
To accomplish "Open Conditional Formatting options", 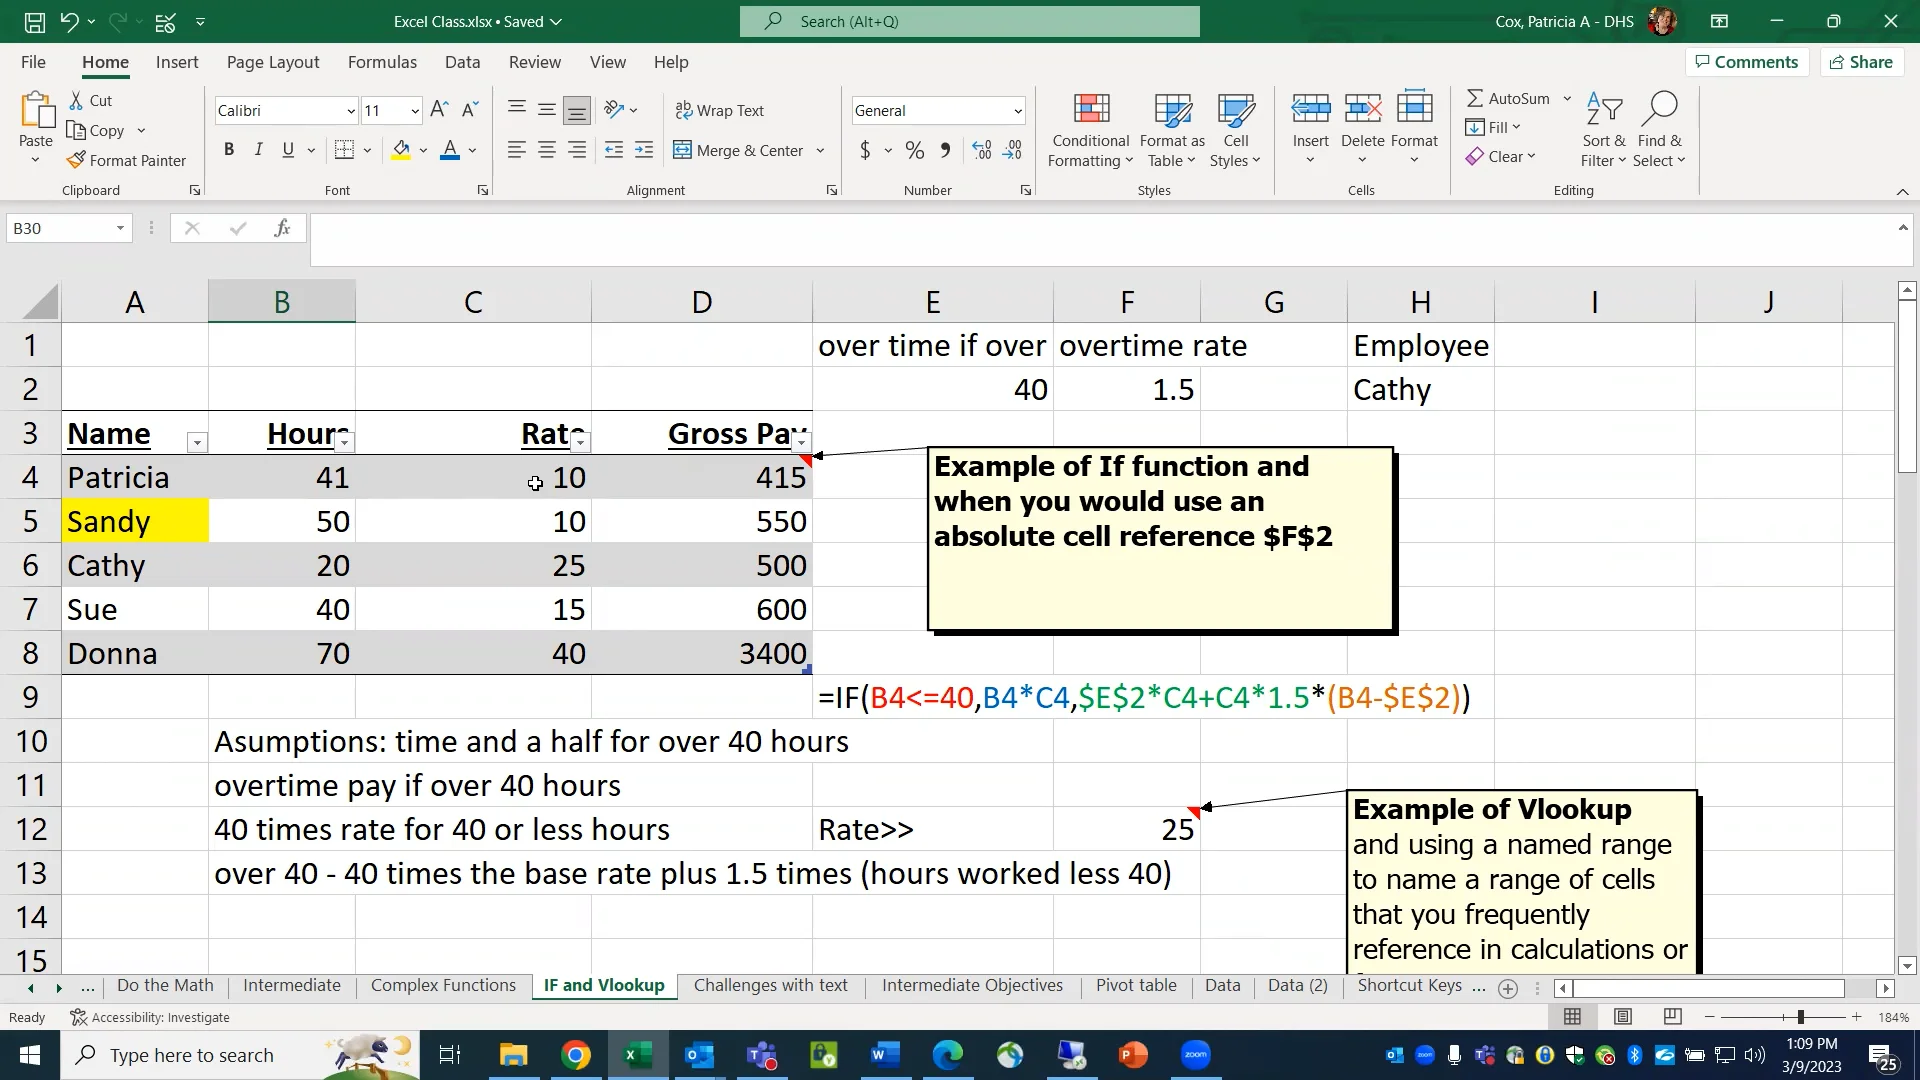I will point(1089,128).
